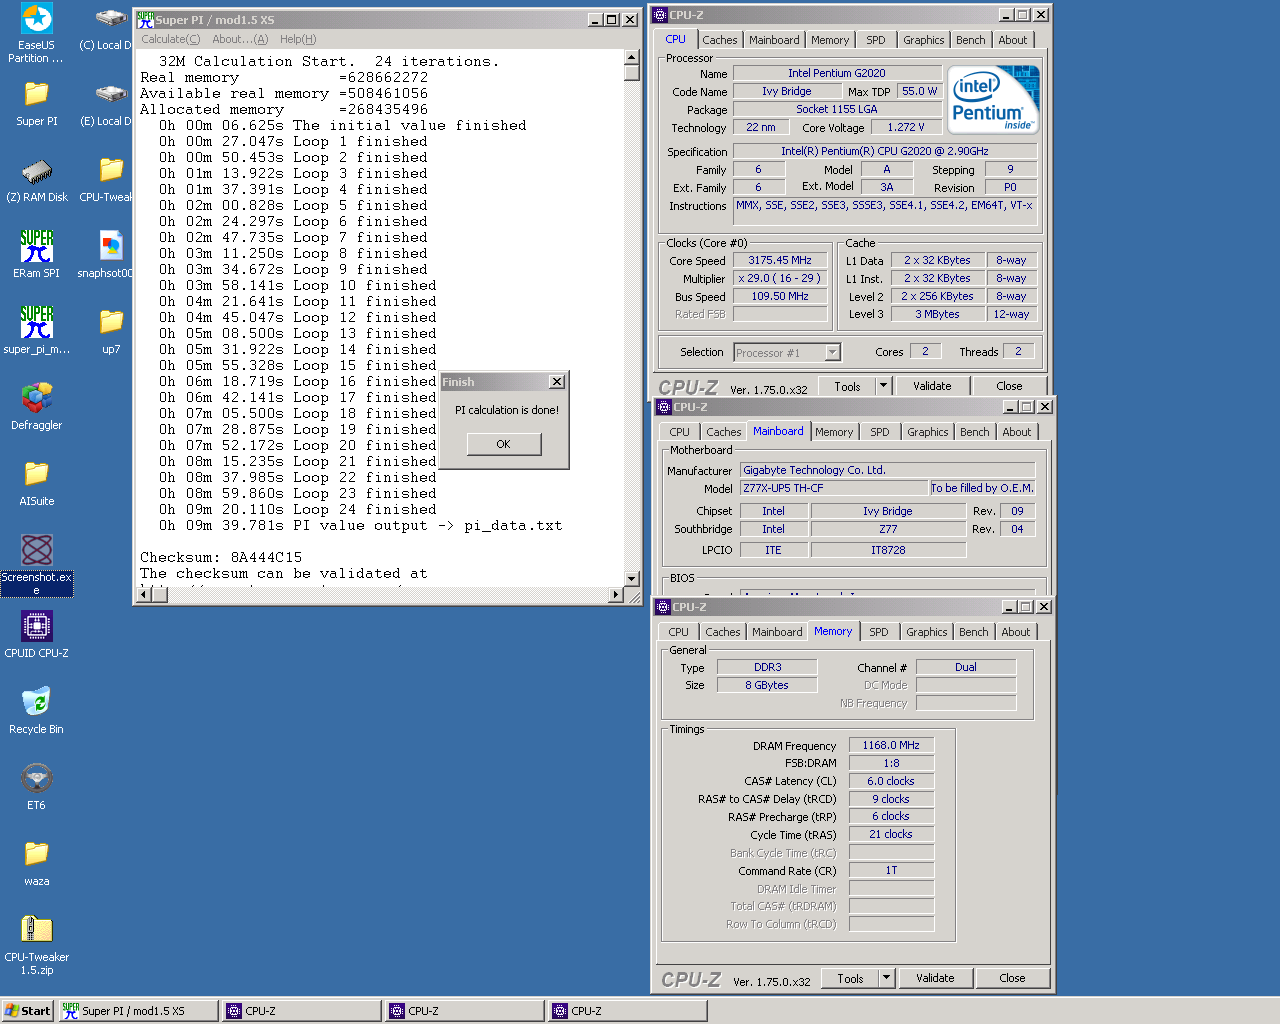The image size is (1280, 1024).
Task: Launch the ET6 desktop icon
Action: (x=37, y=779)
